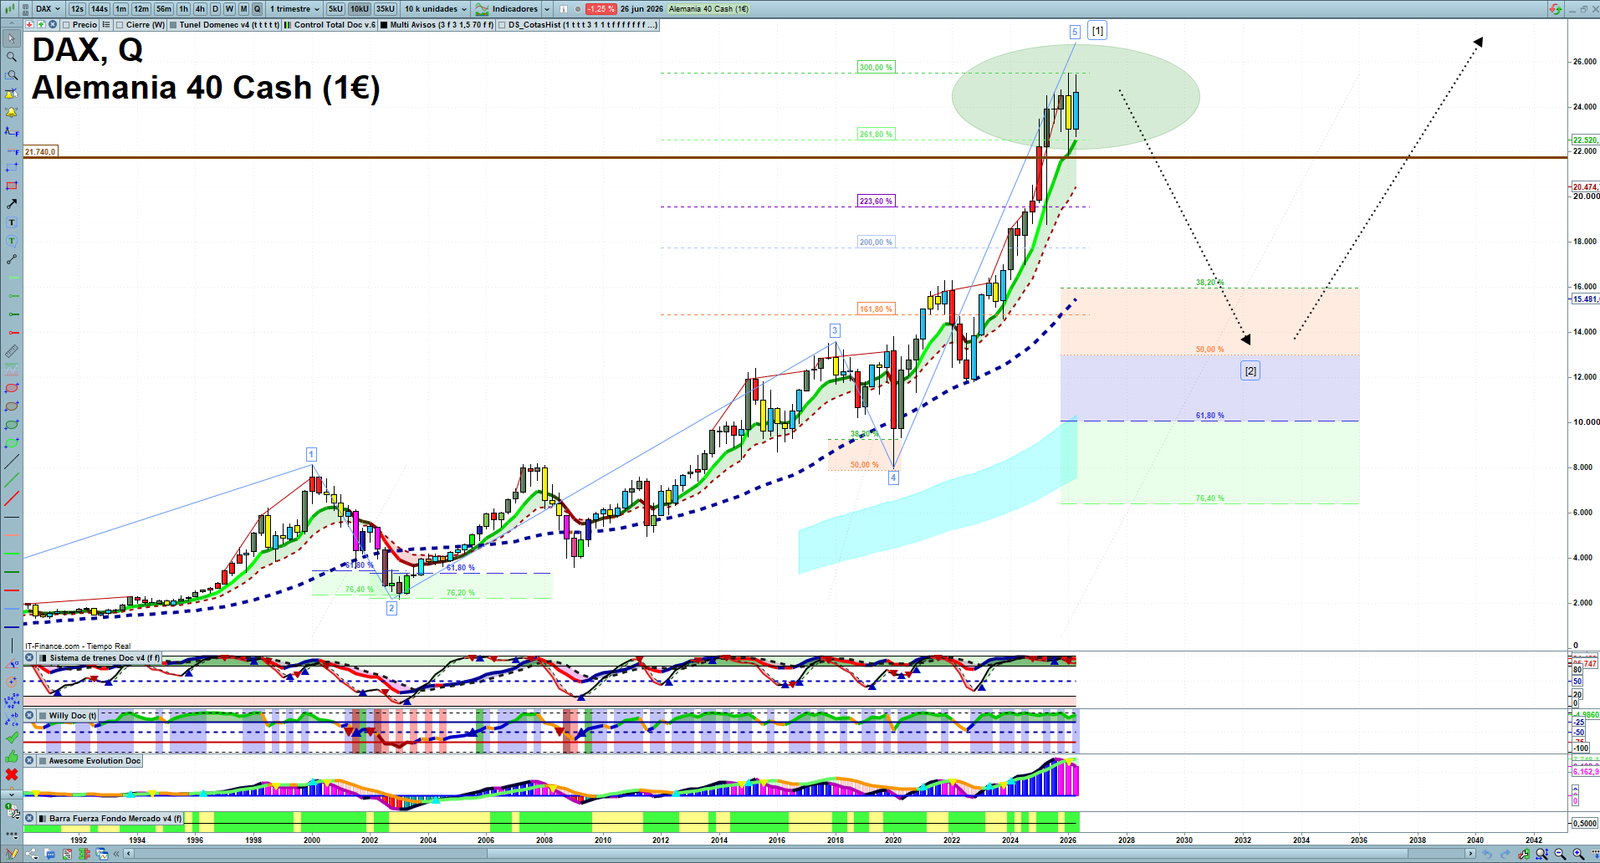Expand more left-toolbar tools chevron
This screenshot has height=863, width=1600.
coord(12,794)
